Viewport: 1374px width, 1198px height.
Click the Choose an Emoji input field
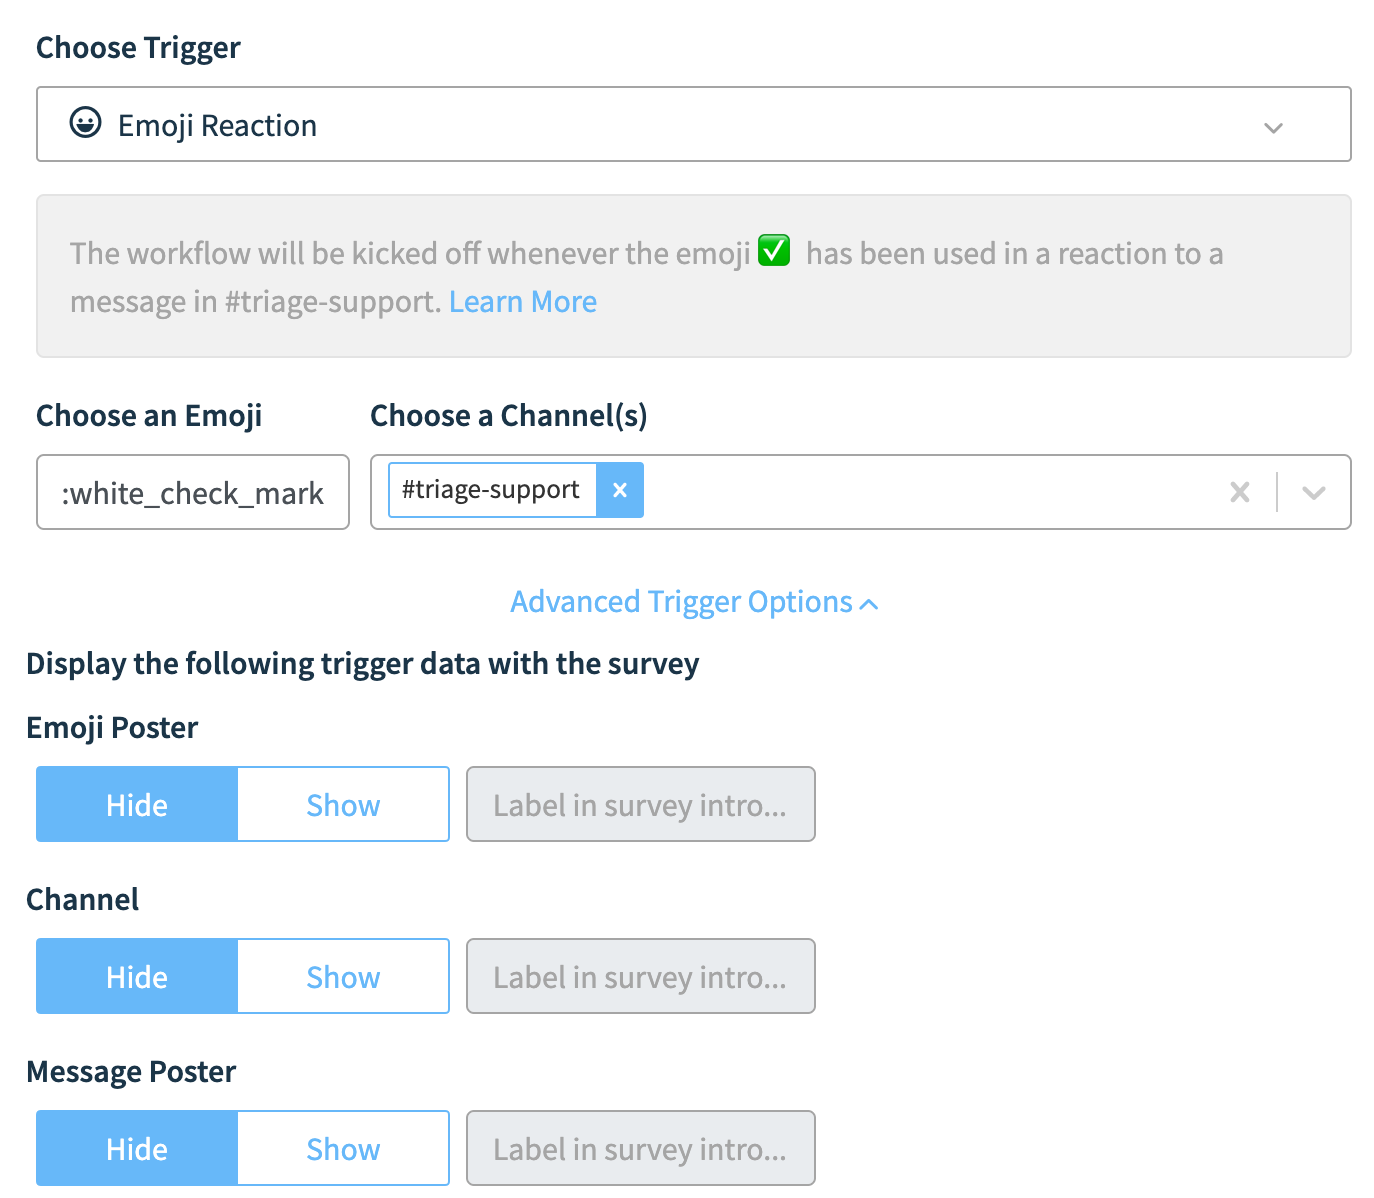pos(193,492)
